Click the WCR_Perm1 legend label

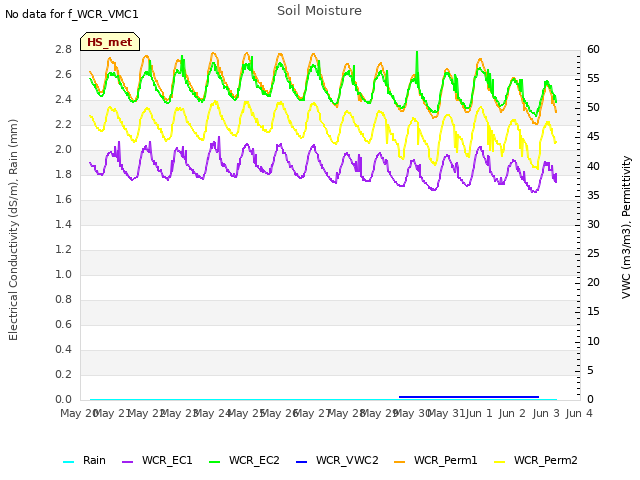click(445, 460)
